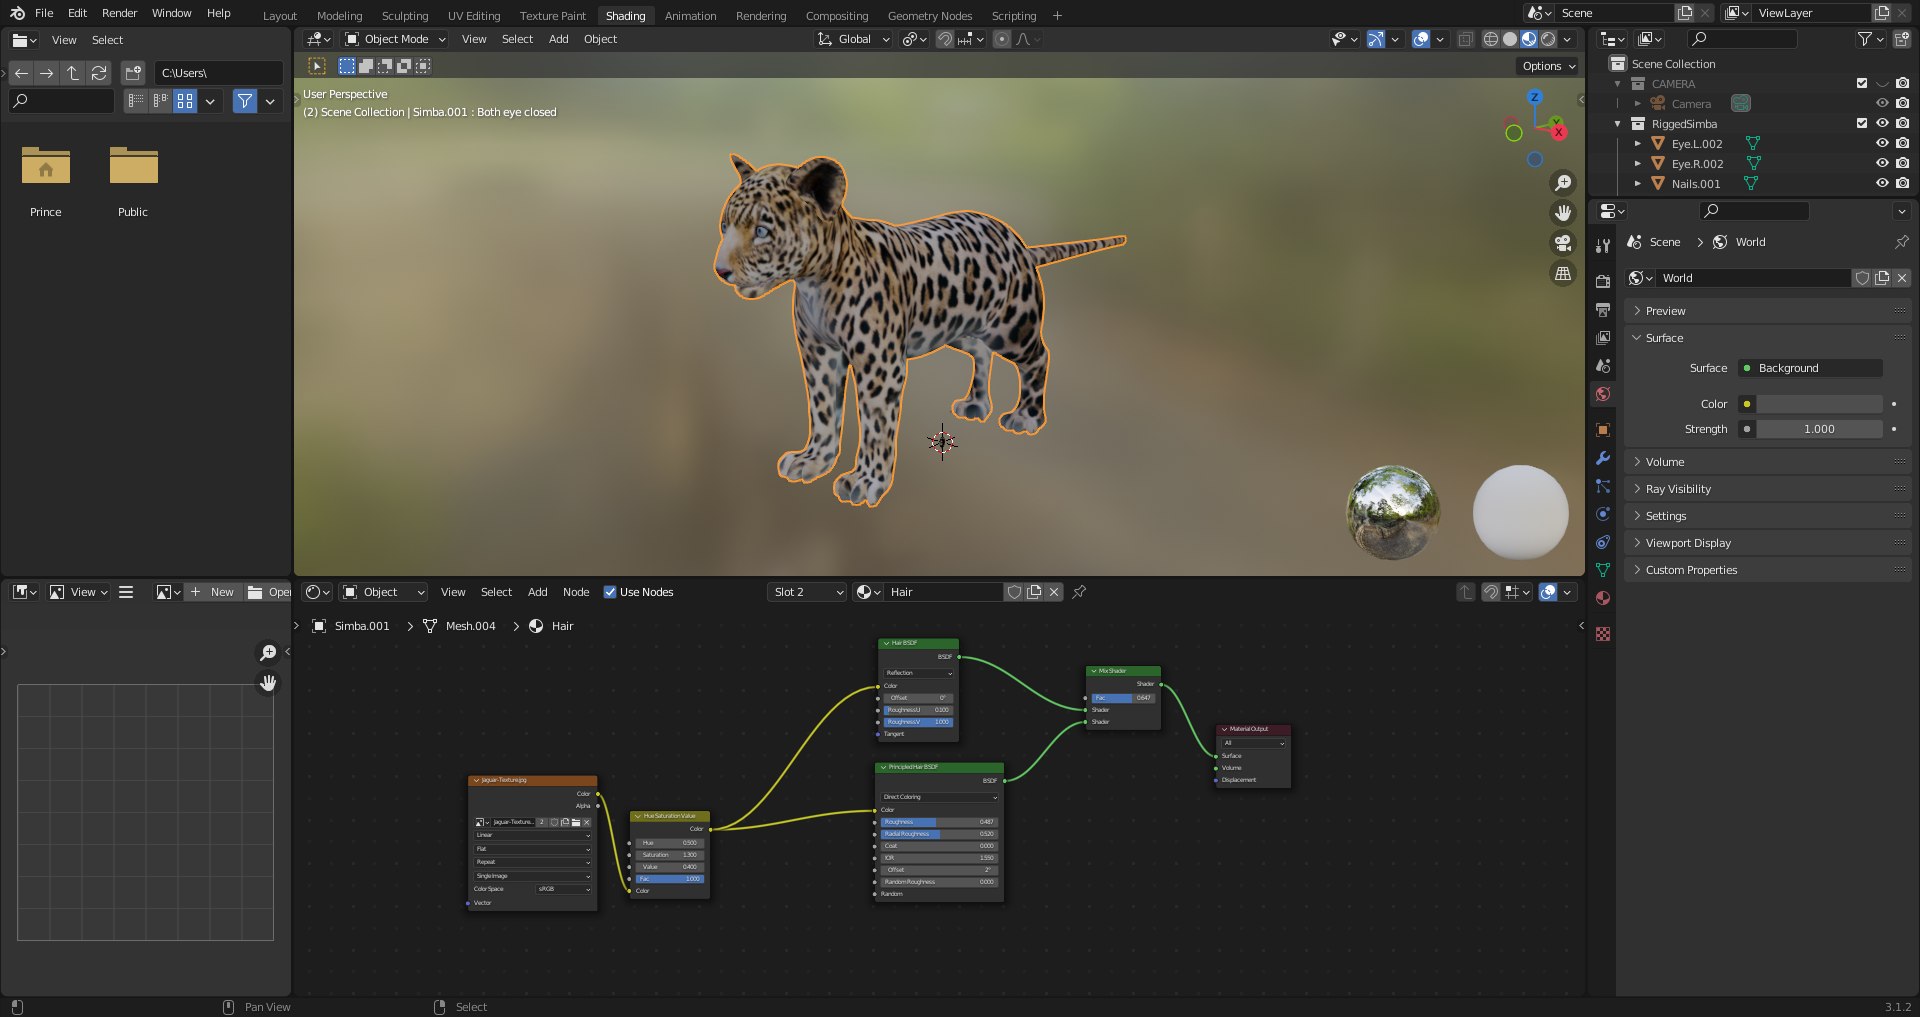This screenshot has height=1017, width=1920.
Task: Hide Eye.L.002 in viewport
Action: click(x=1882, y=144)
